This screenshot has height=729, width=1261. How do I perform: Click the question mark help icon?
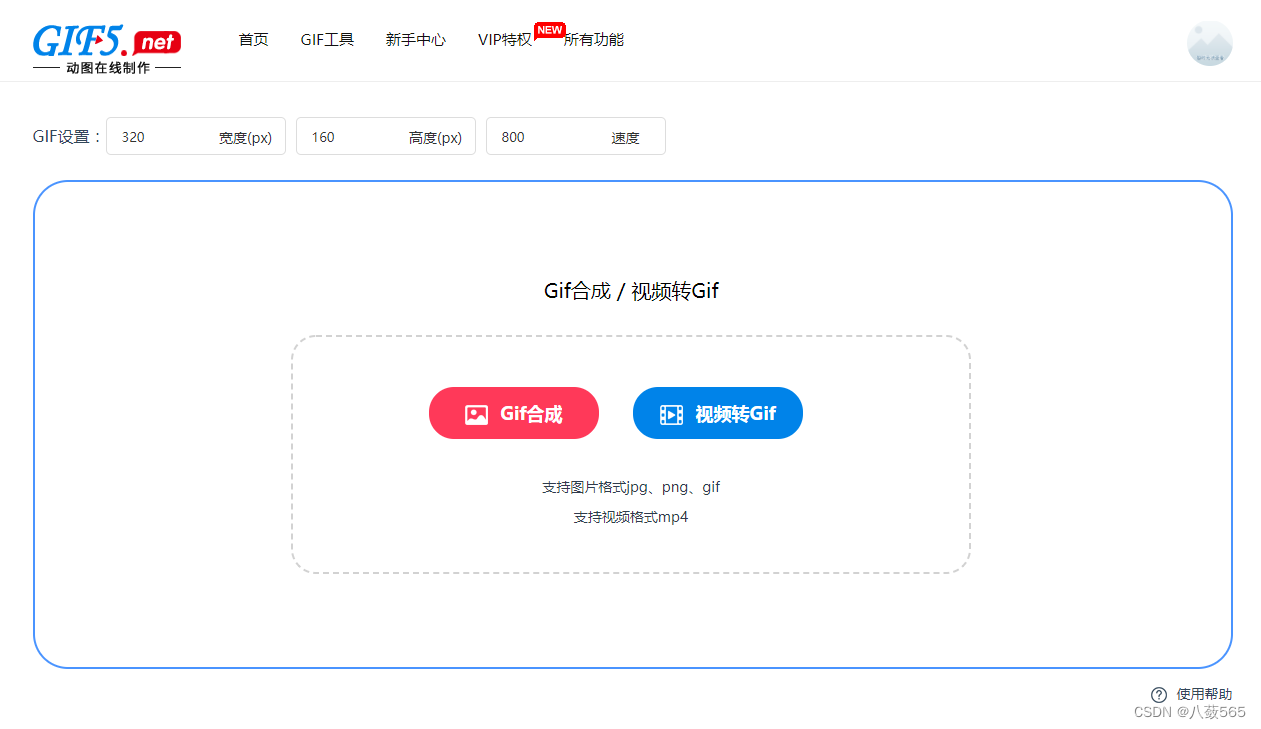point(1159,694)
